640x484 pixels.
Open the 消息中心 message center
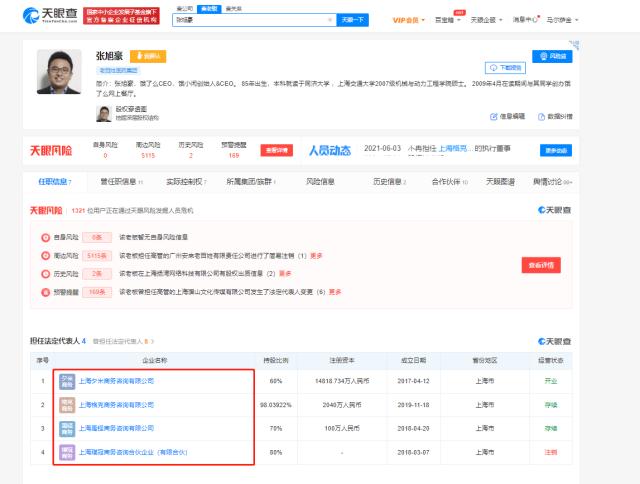coord(526,20)
